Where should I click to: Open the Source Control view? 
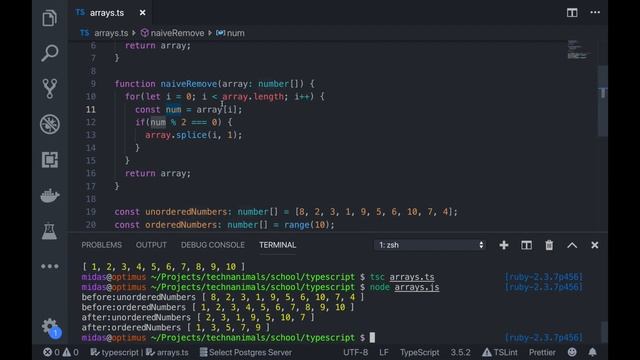pyautogui.click(x=49, y=89)
